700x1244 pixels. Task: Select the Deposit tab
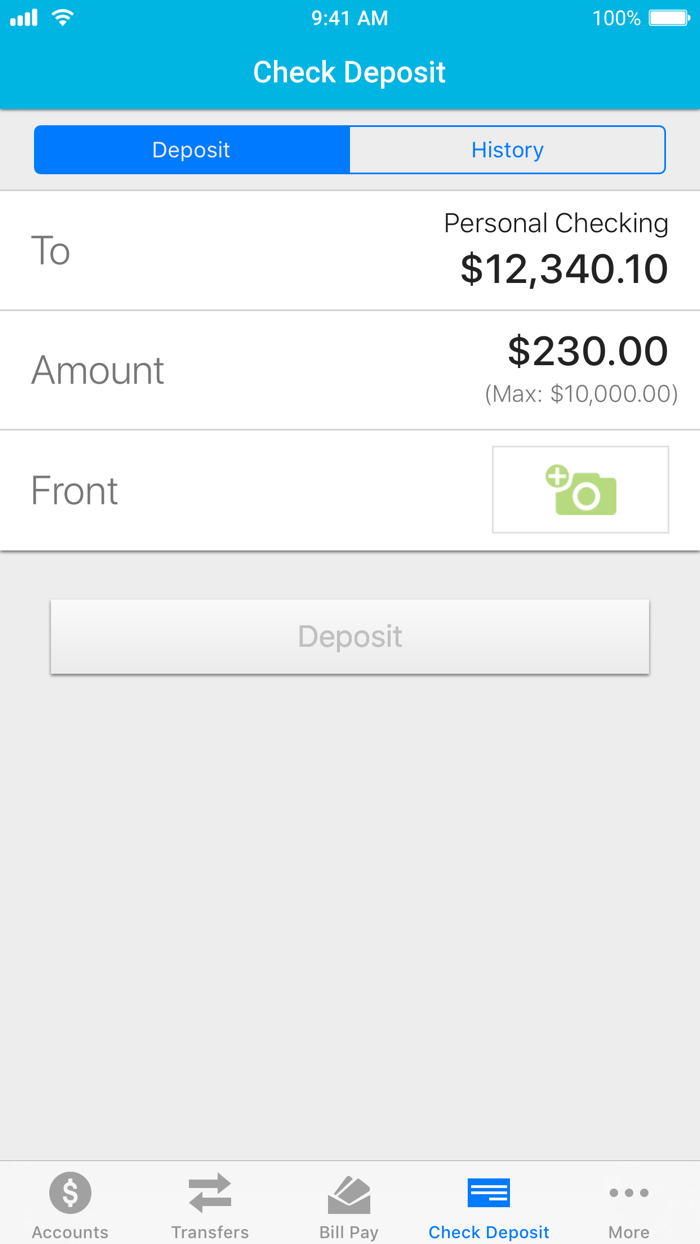[190, 149]
